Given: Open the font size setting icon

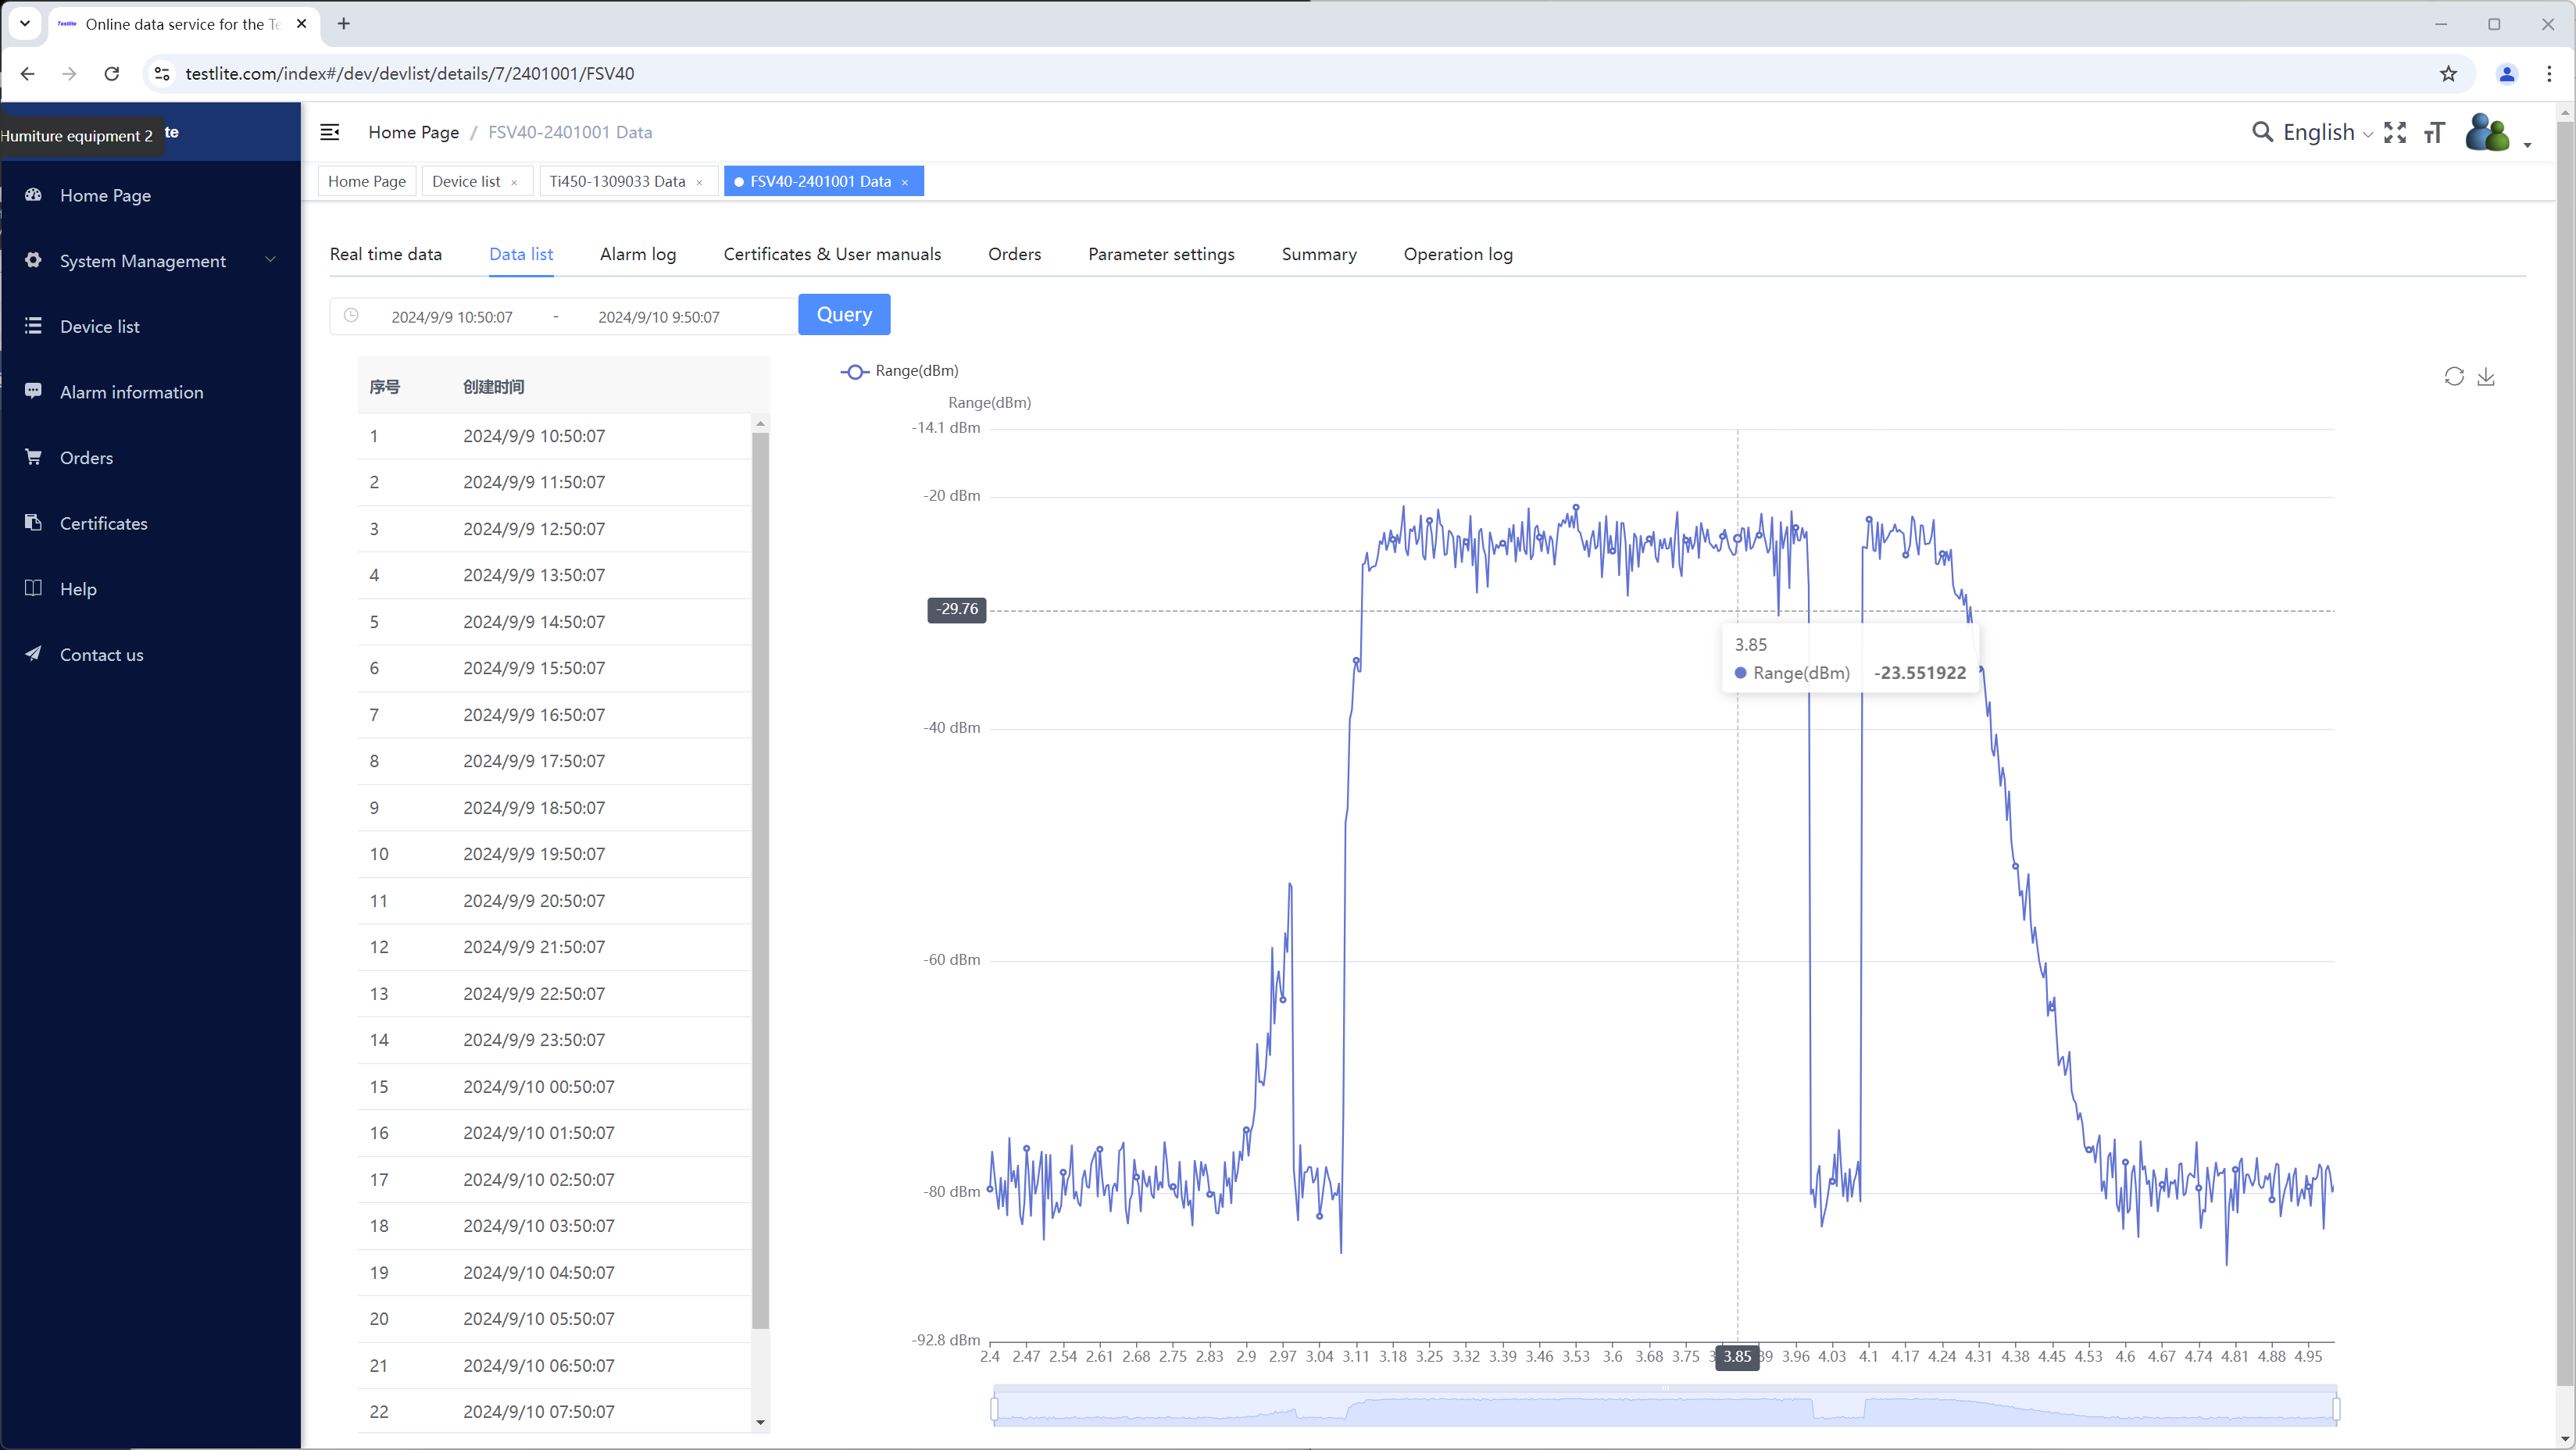Looking at the screenshot, I should [2434, 132].
